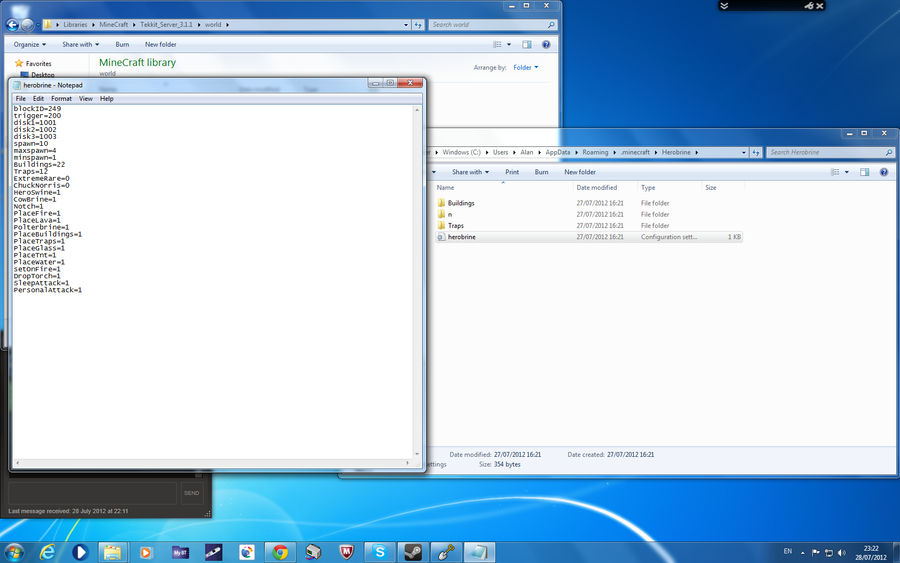900x563 pixels.
Task: Open the Windows Start menu
Action: [x=14, y=552]
